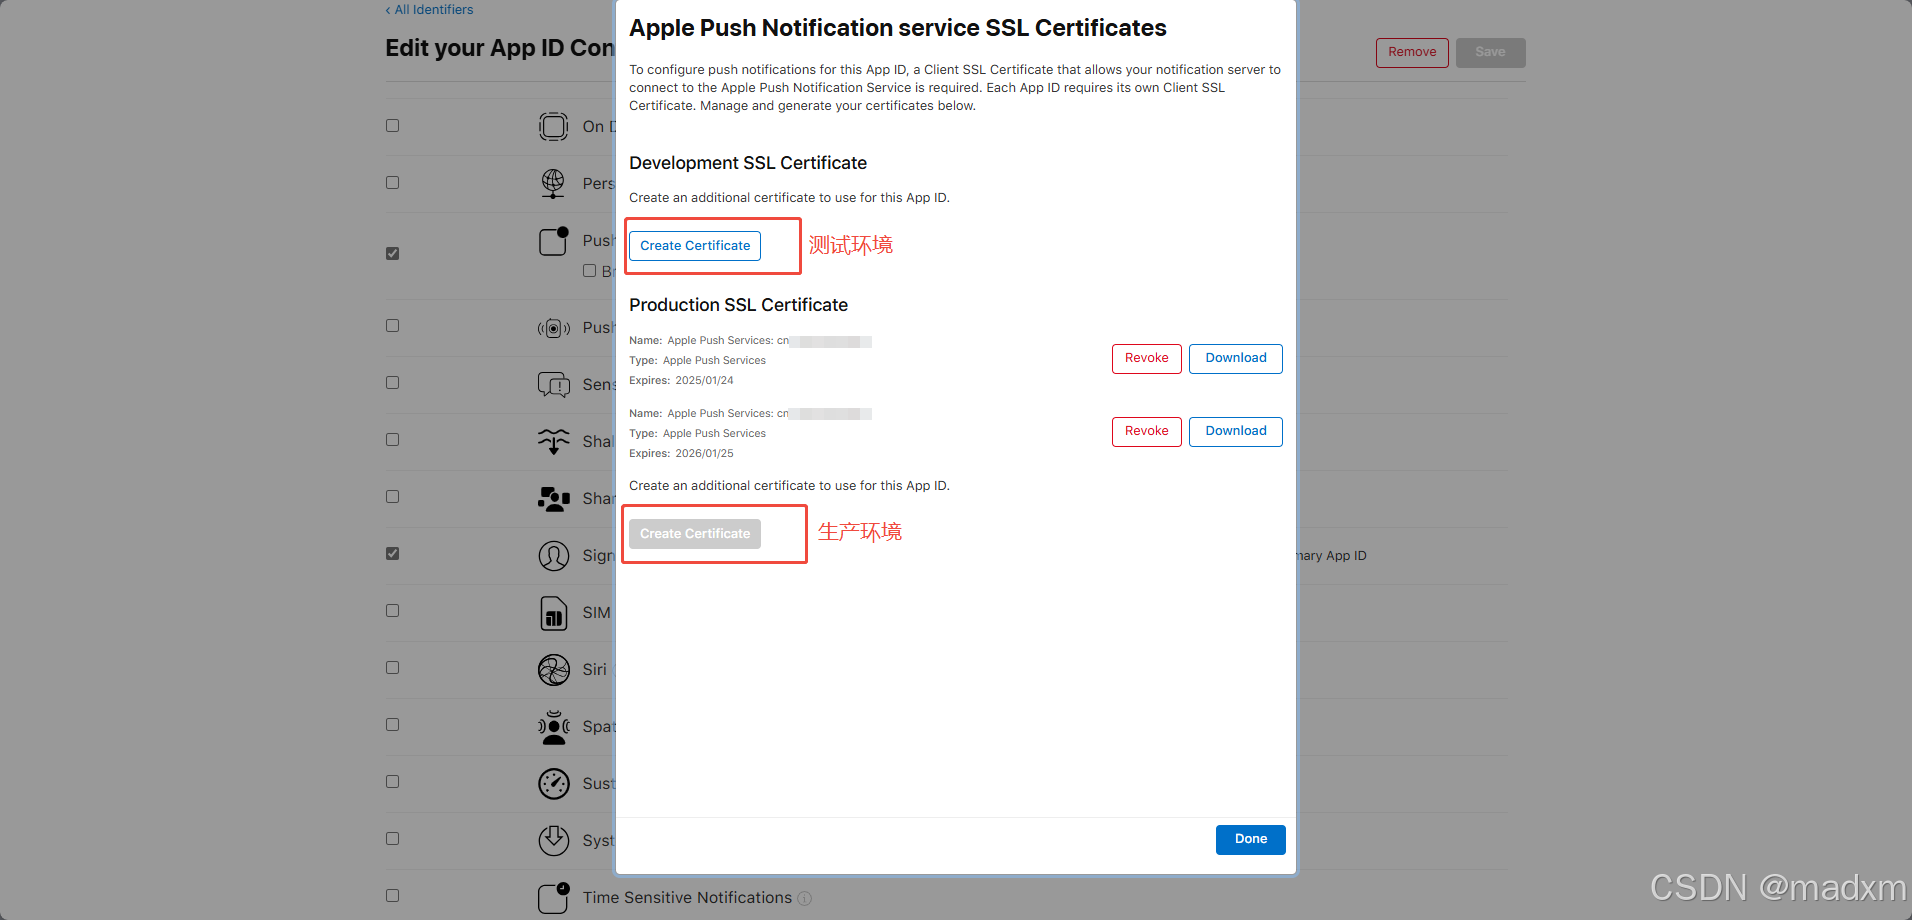
Task: Download the certificate expiring 2026/01/25
Action: point(1235,431)
